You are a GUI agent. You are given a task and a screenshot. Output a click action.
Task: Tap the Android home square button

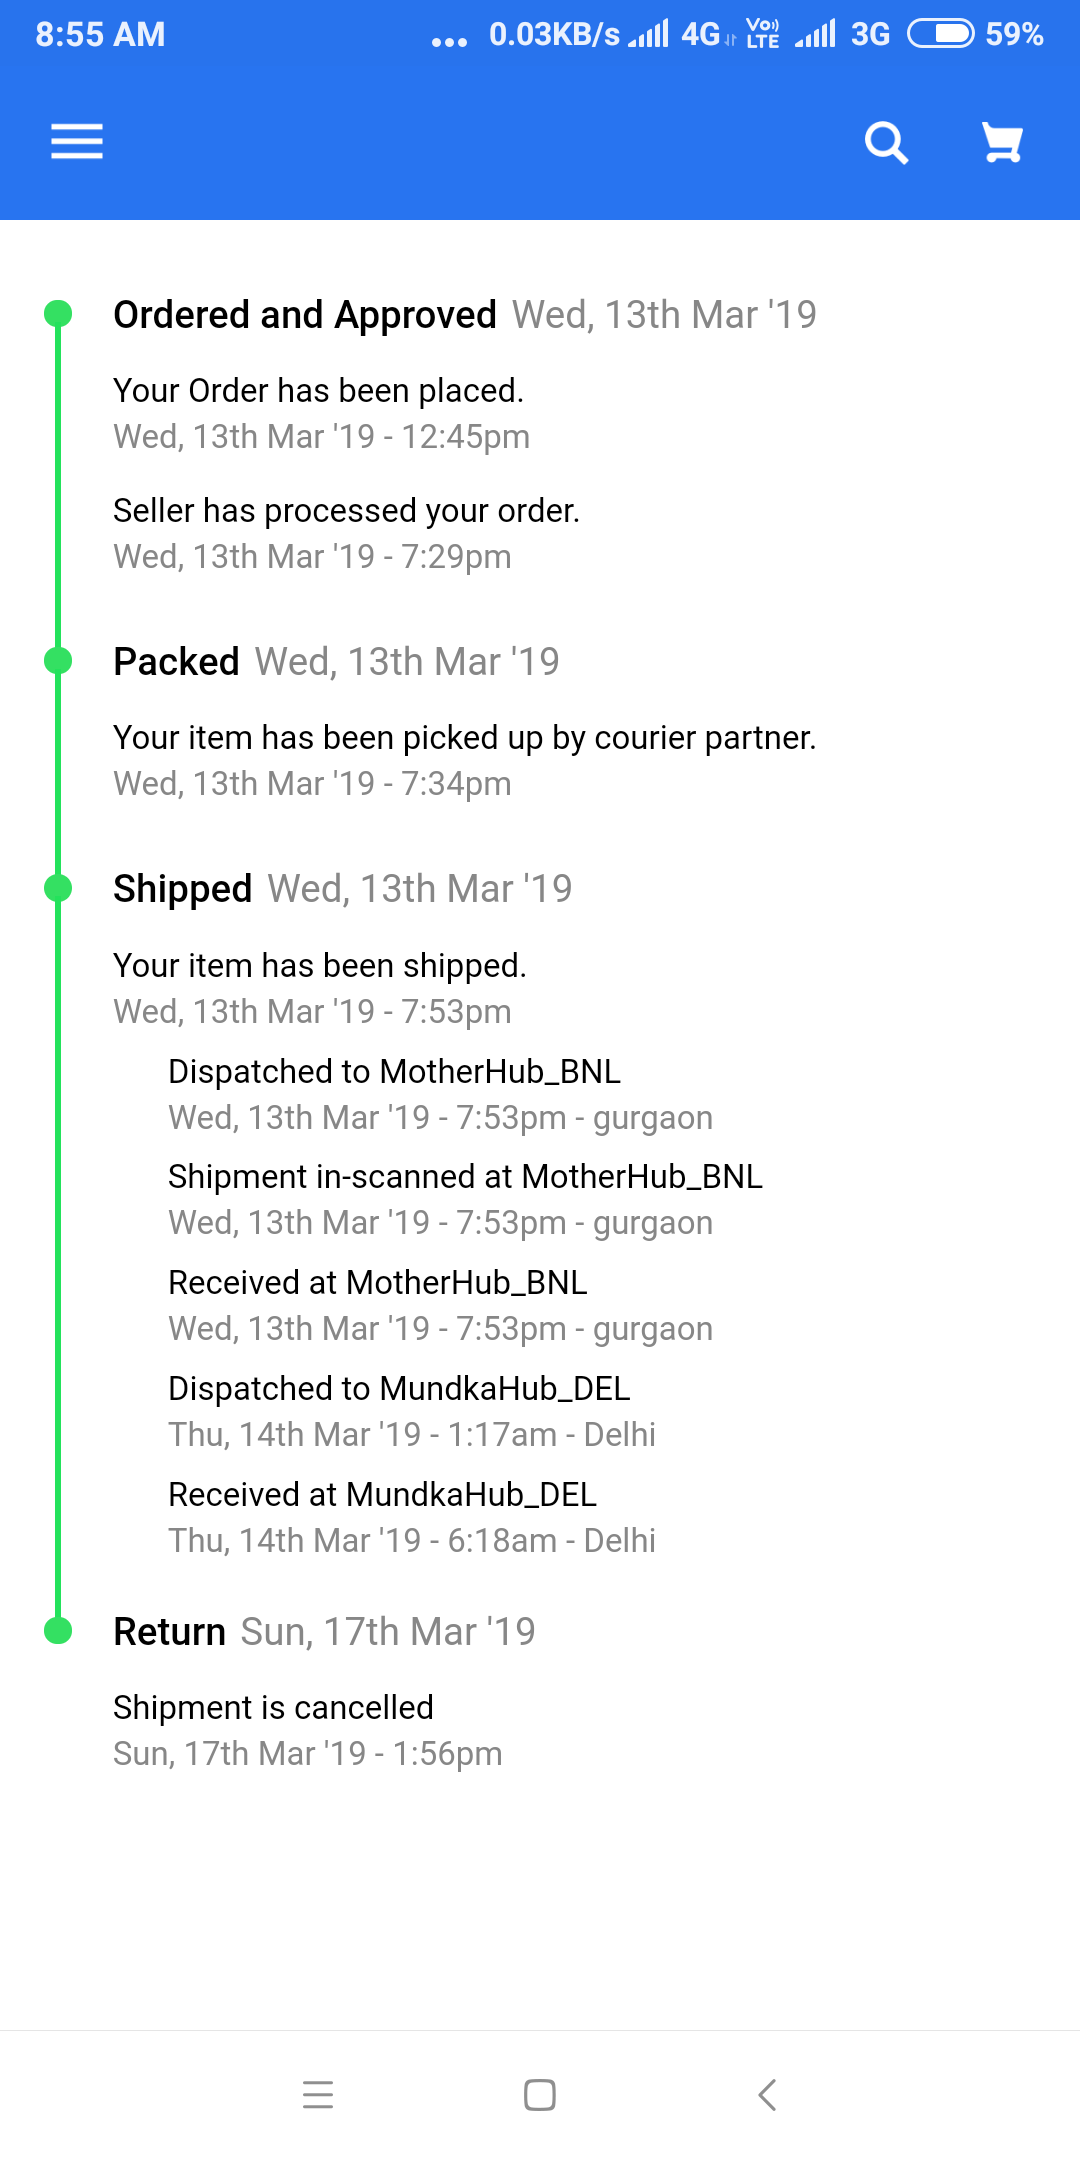540,2095
